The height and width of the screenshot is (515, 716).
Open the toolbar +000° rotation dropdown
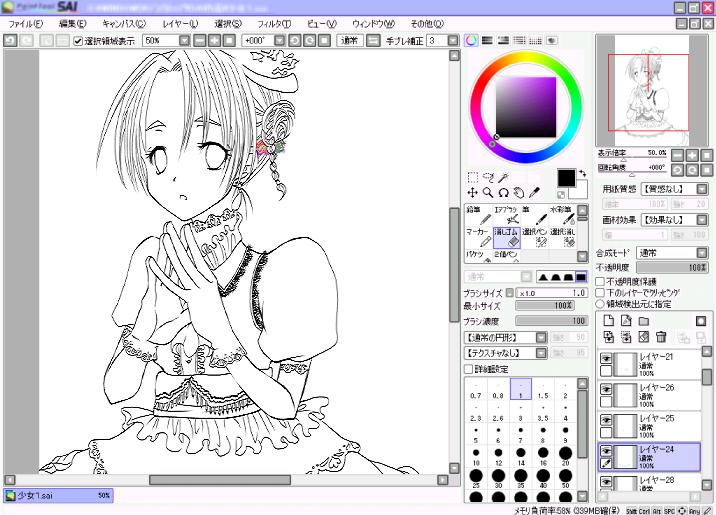click(279, 41)
